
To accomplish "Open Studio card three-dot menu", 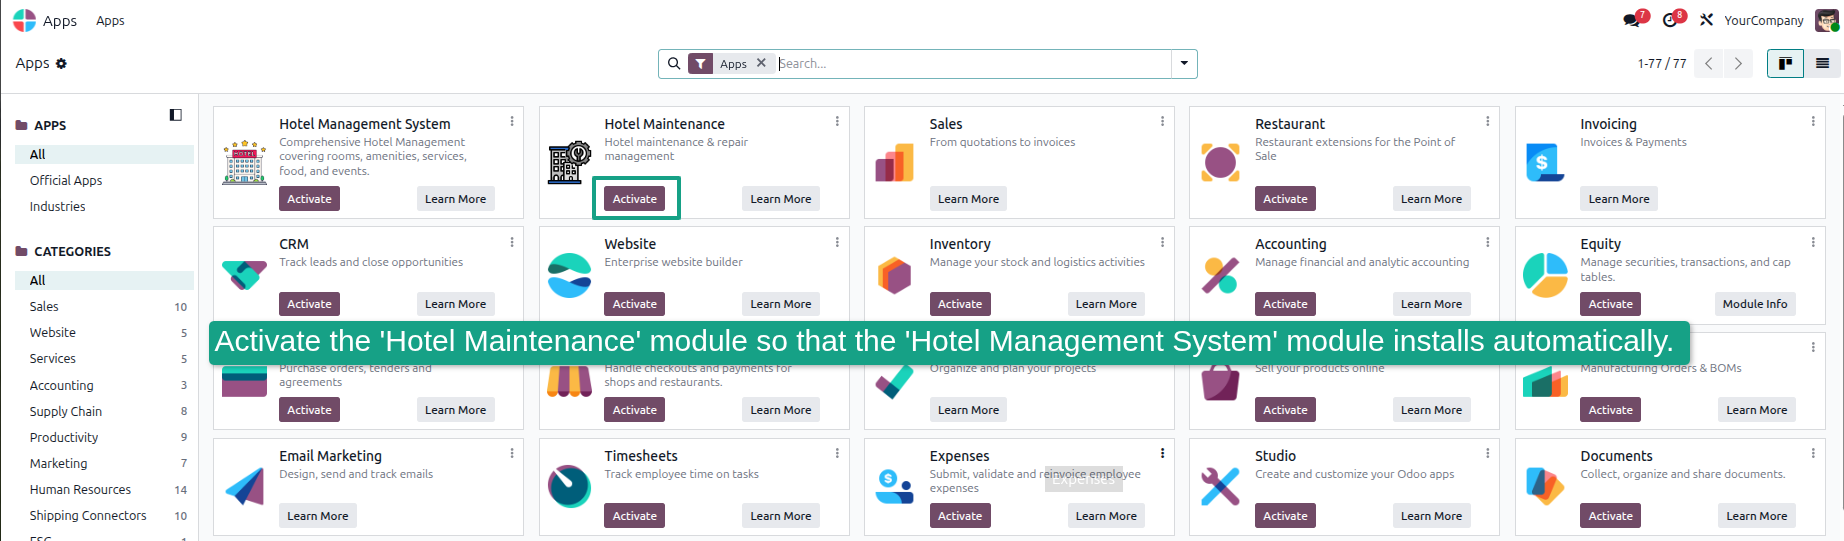I will (x=1487, y=453).
